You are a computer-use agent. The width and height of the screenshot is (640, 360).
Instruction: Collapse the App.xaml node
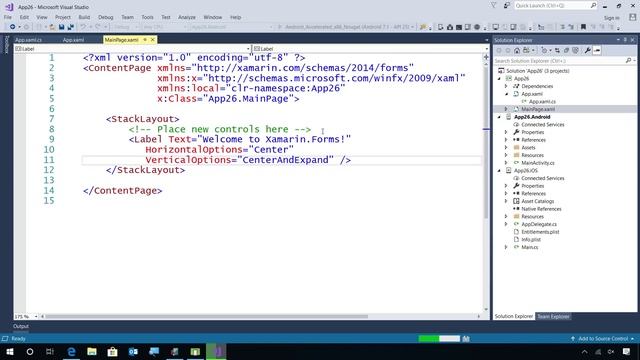click(506, 94)
